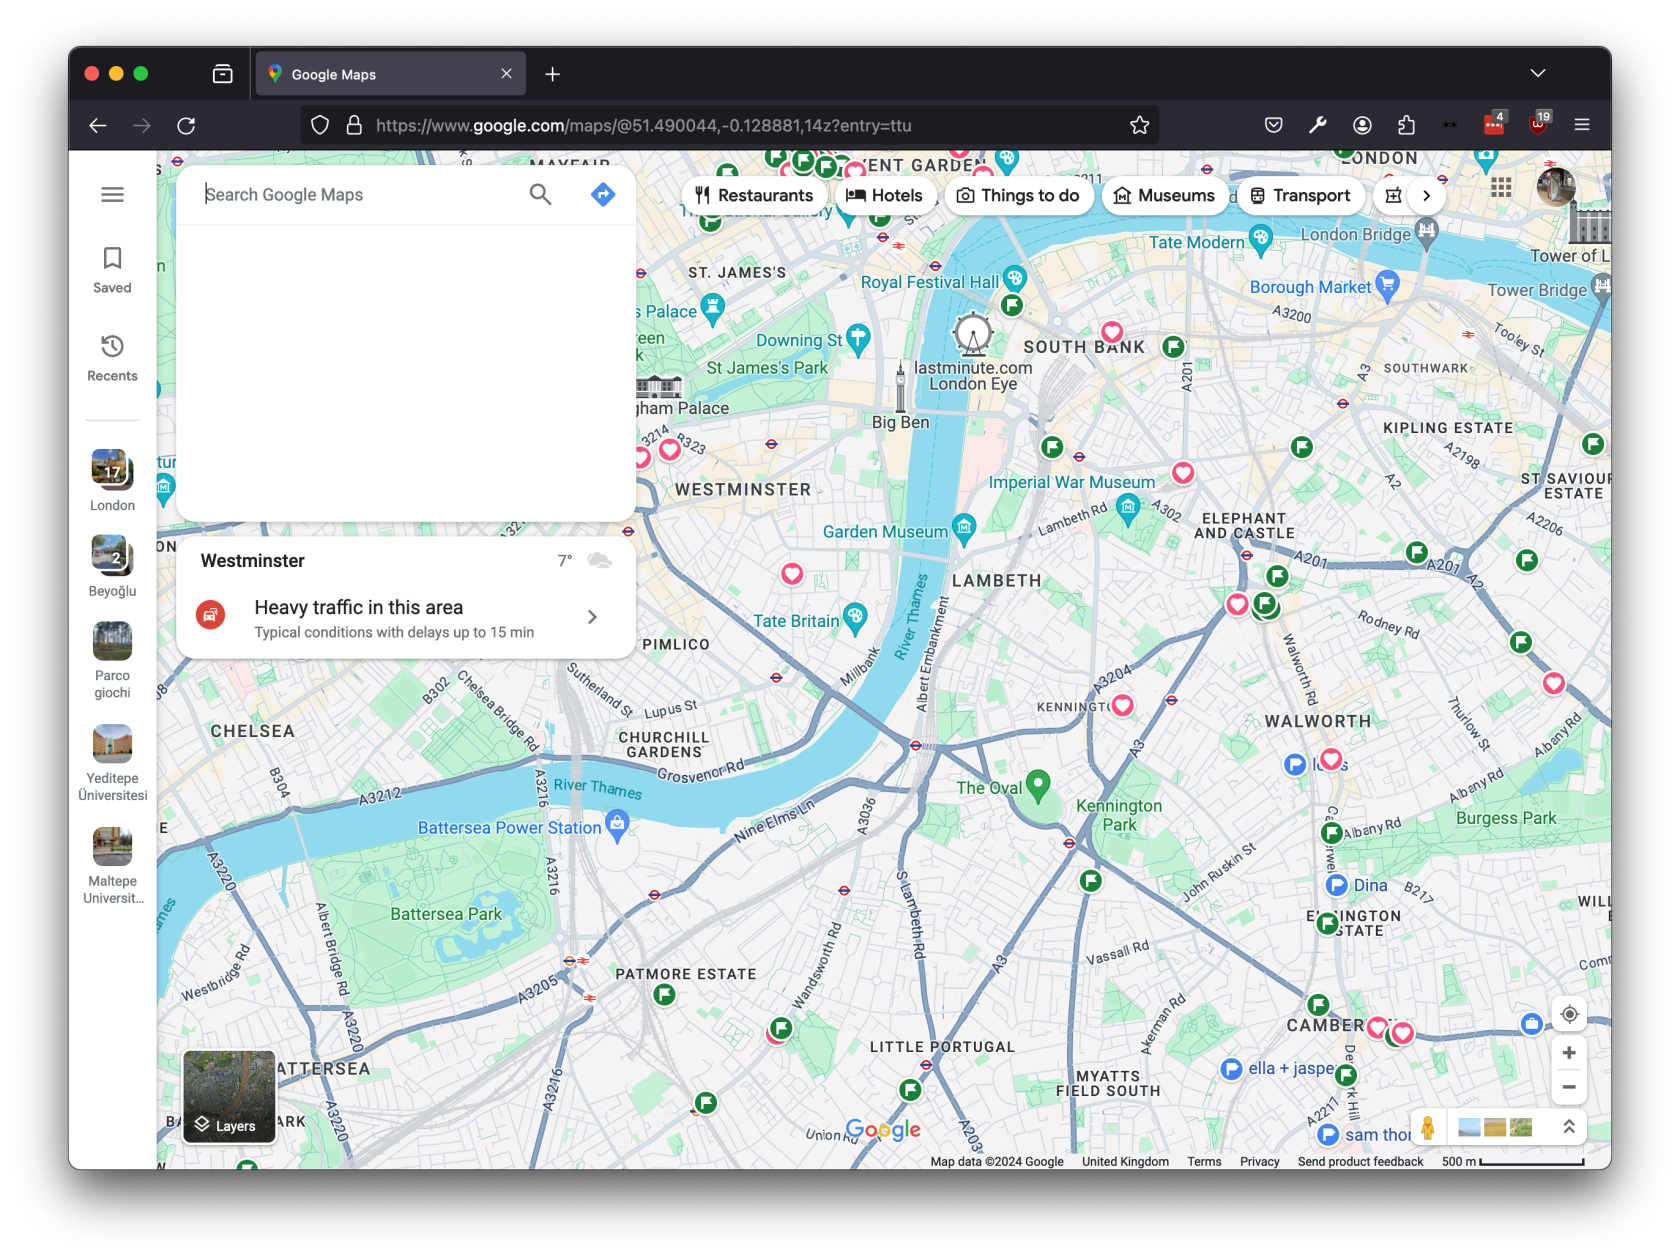Switch map Layers to satellite
This screenshot has width=1680, height=1260.
click(229, 1096)
